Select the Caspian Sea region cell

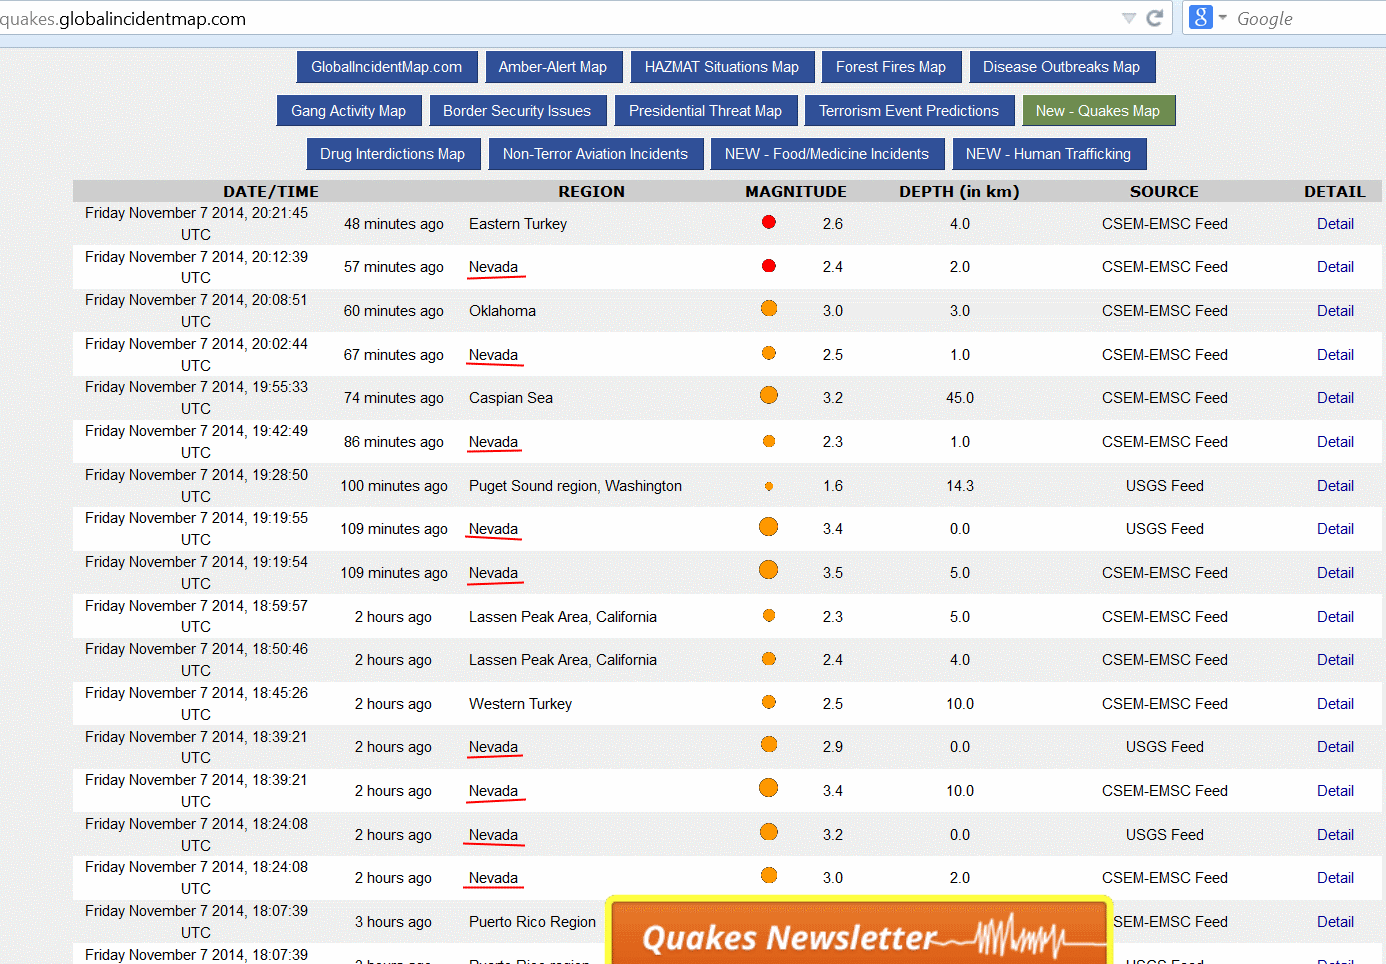pyautogui.click(x=511, y=398)
